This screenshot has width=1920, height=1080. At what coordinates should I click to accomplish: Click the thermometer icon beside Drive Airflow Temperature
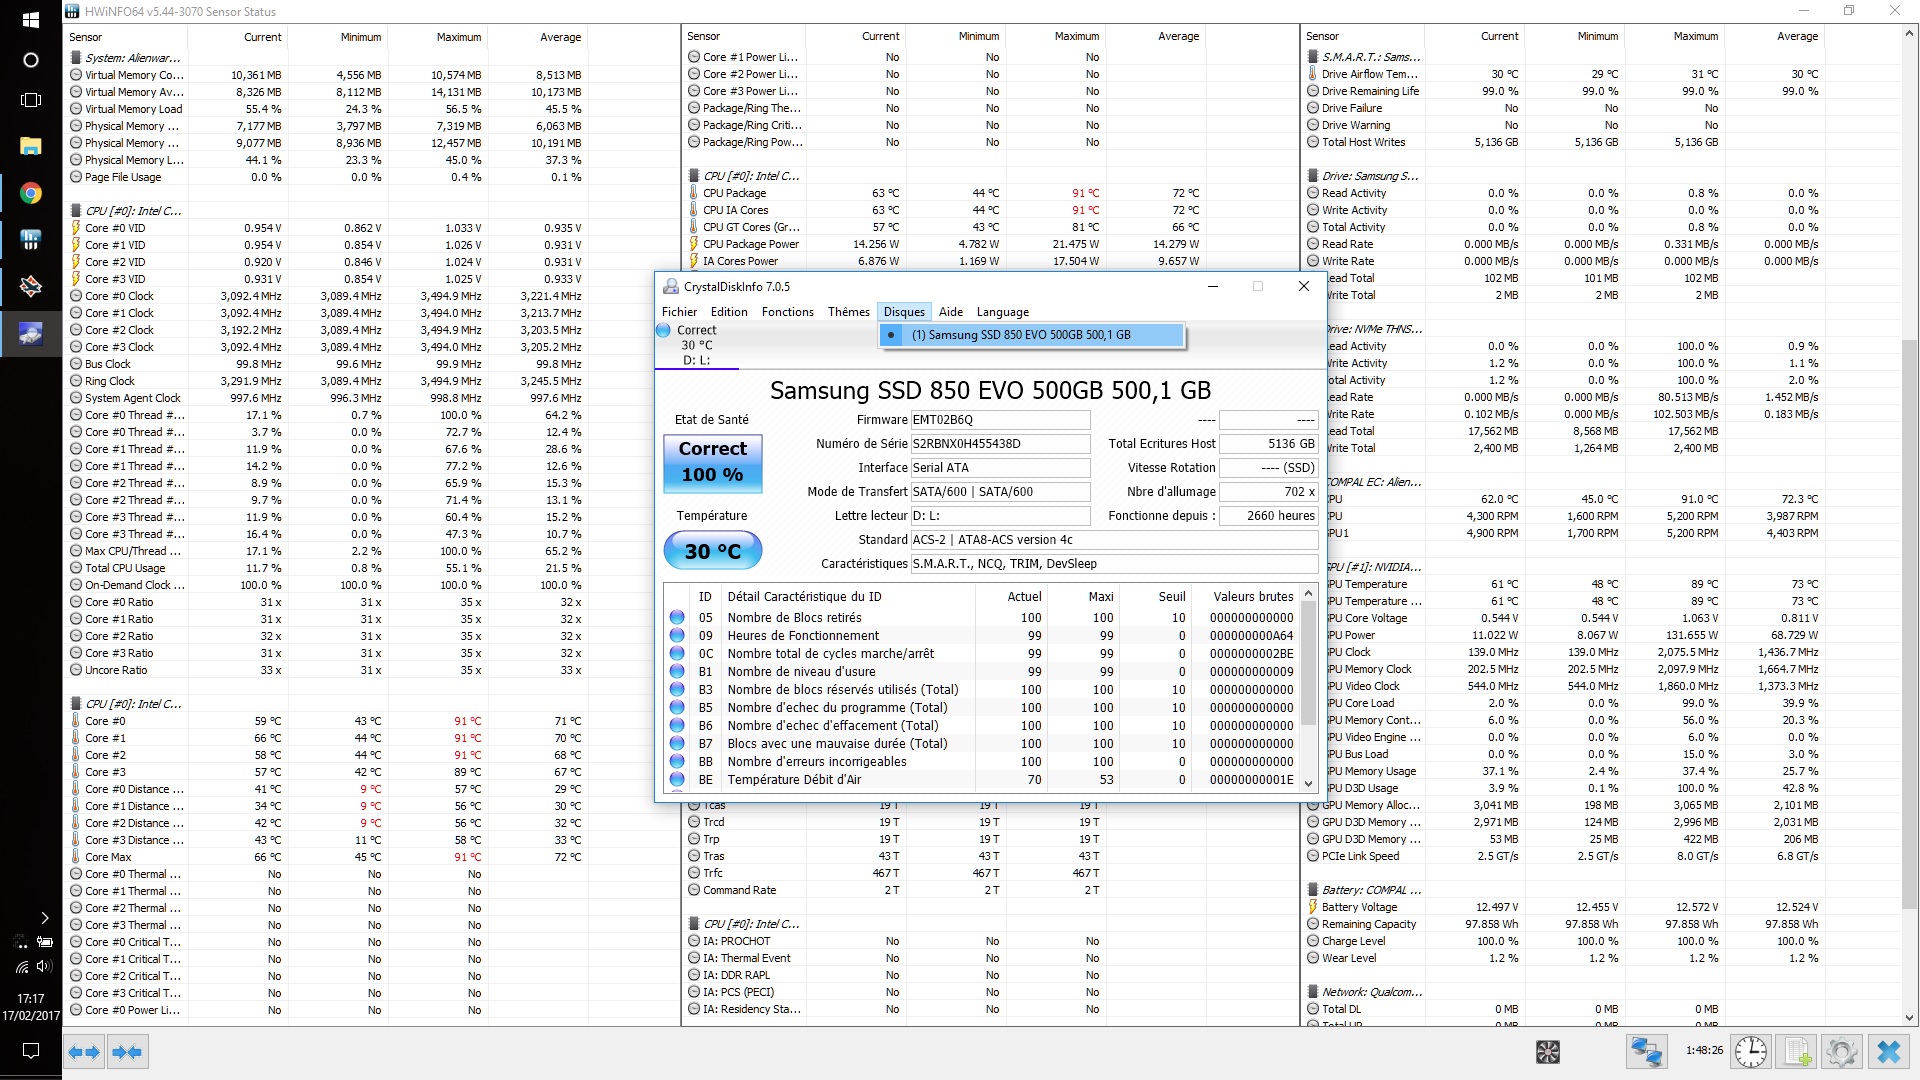pyautogui.click(x=1312, y=74)
